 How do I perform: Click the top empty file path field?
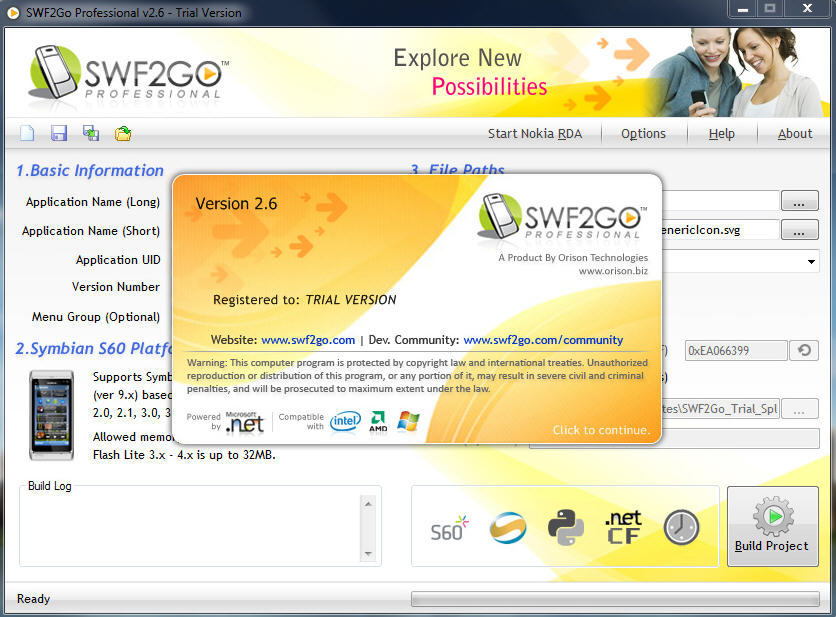click(x=720, y=201)
